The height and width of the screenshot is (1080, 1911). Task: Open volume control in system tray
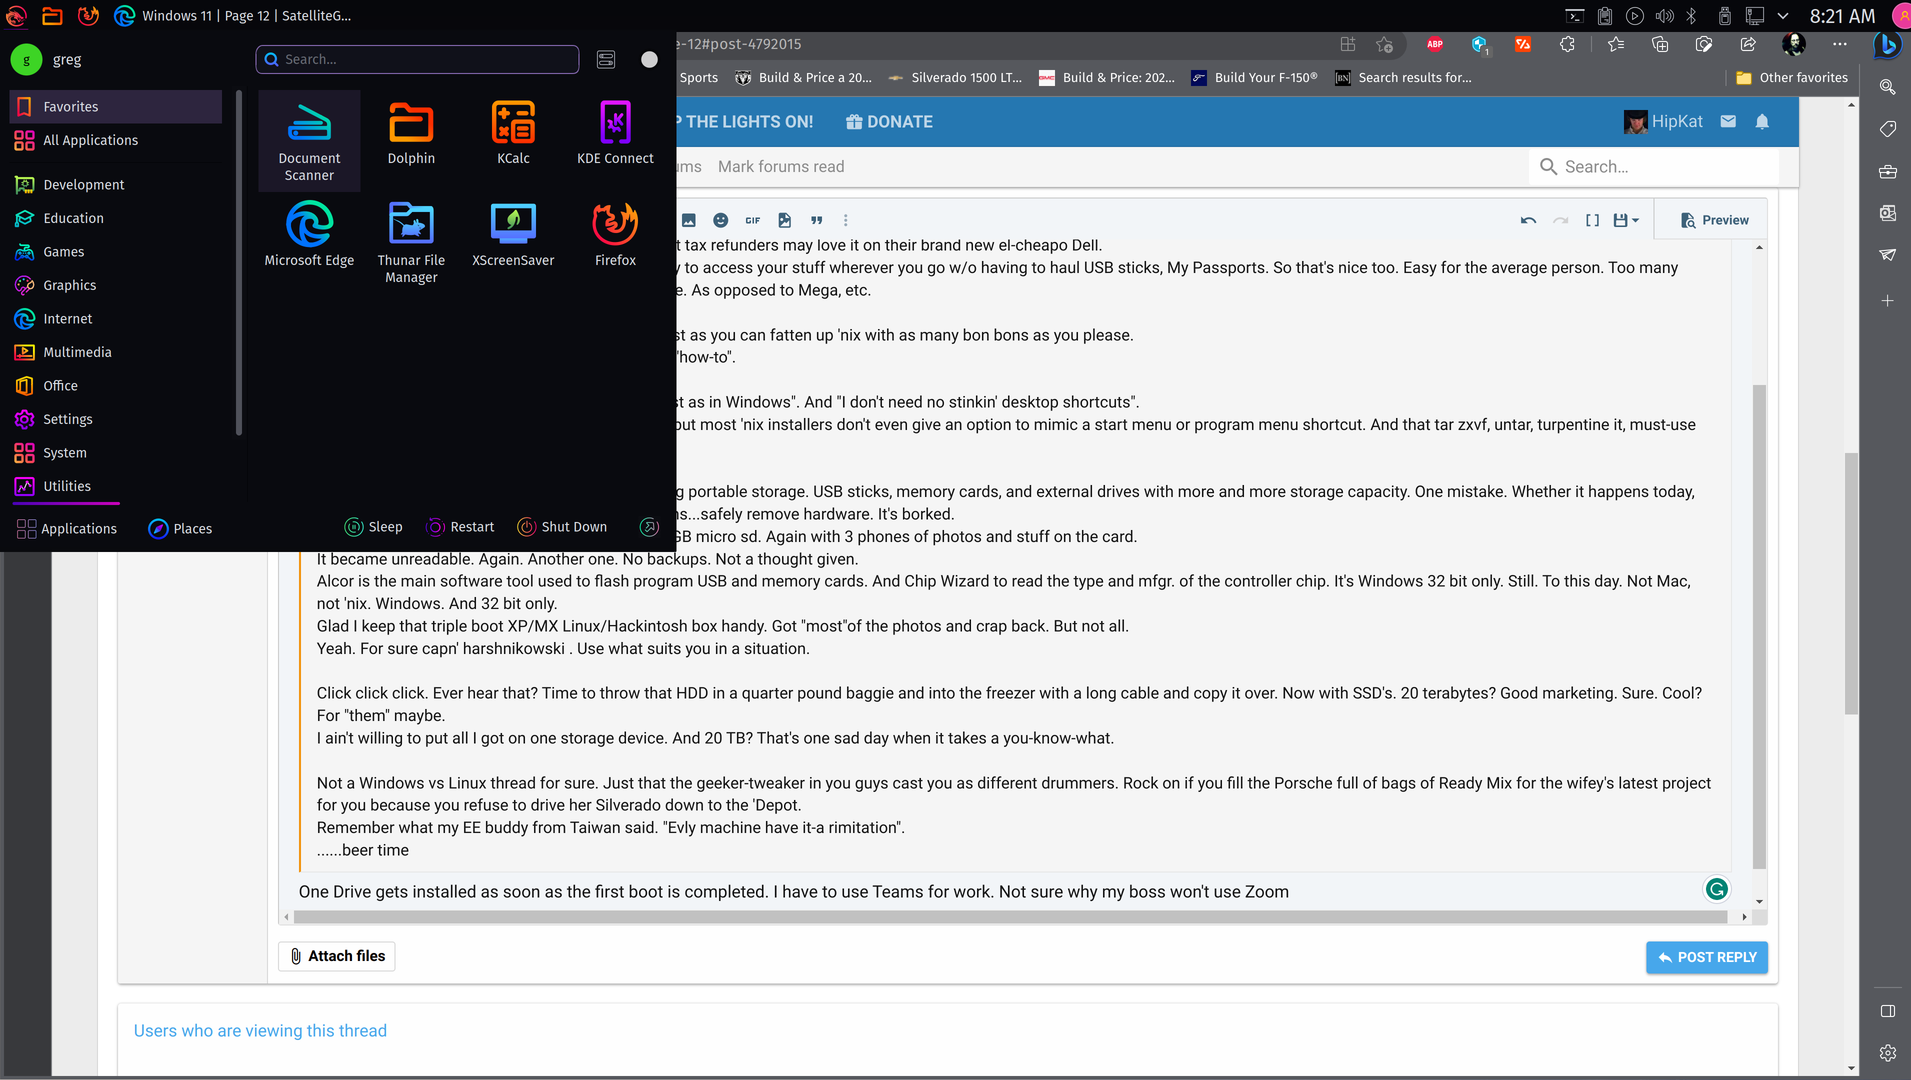pyautogui.click(x=1664, y=16)
